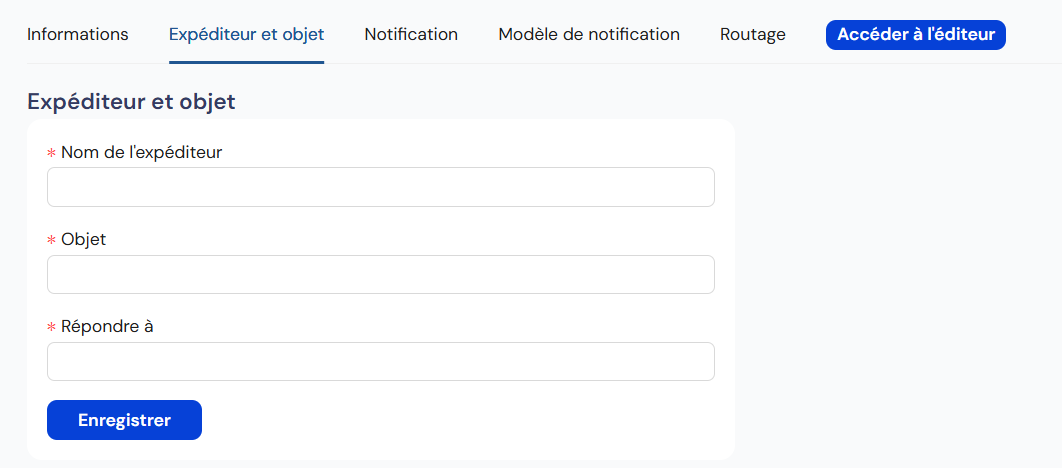
Task: Click blank tab bar space right of Accéder à l'éditeur
Action: 1034,35
